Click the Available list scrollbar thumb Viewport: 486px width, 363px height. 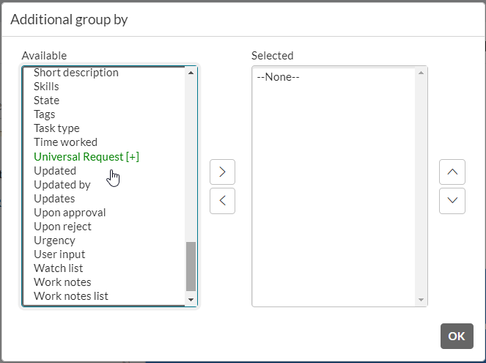click(191, 266)
